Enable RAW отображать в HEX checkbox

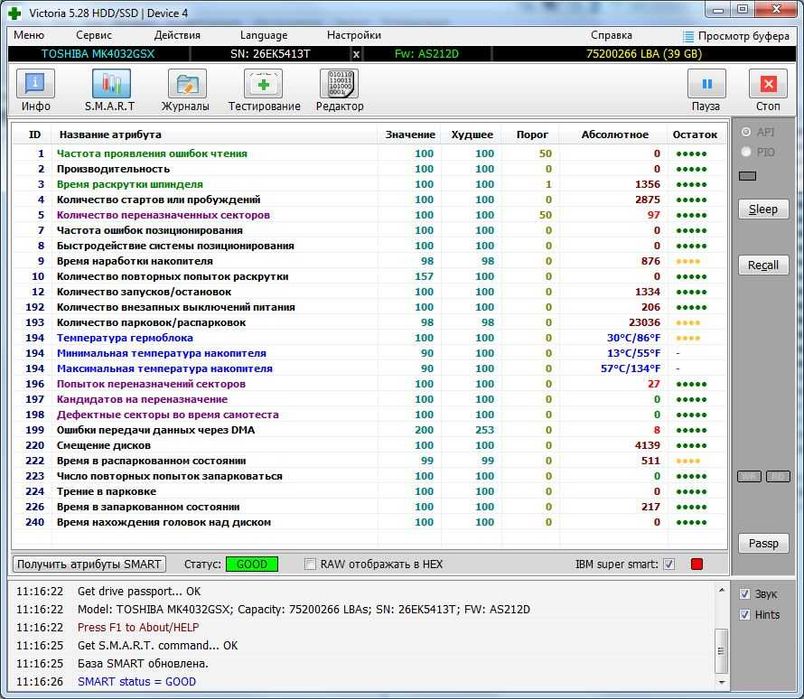coord(310,564)
